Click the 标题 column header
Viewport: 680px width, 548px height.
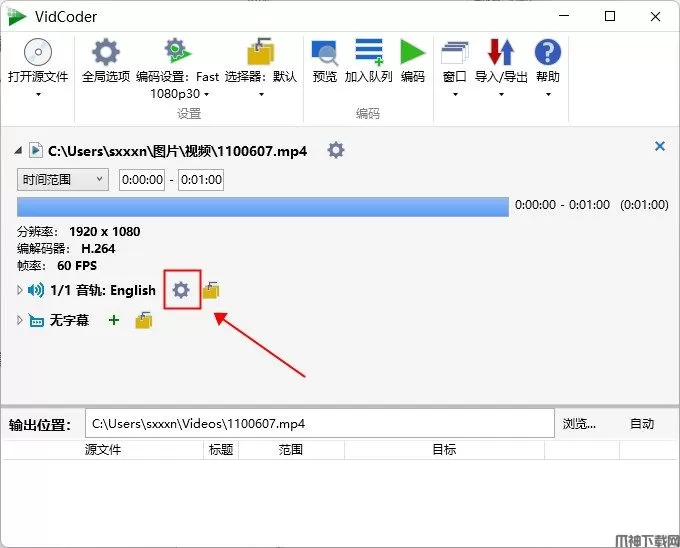[221, 450]
